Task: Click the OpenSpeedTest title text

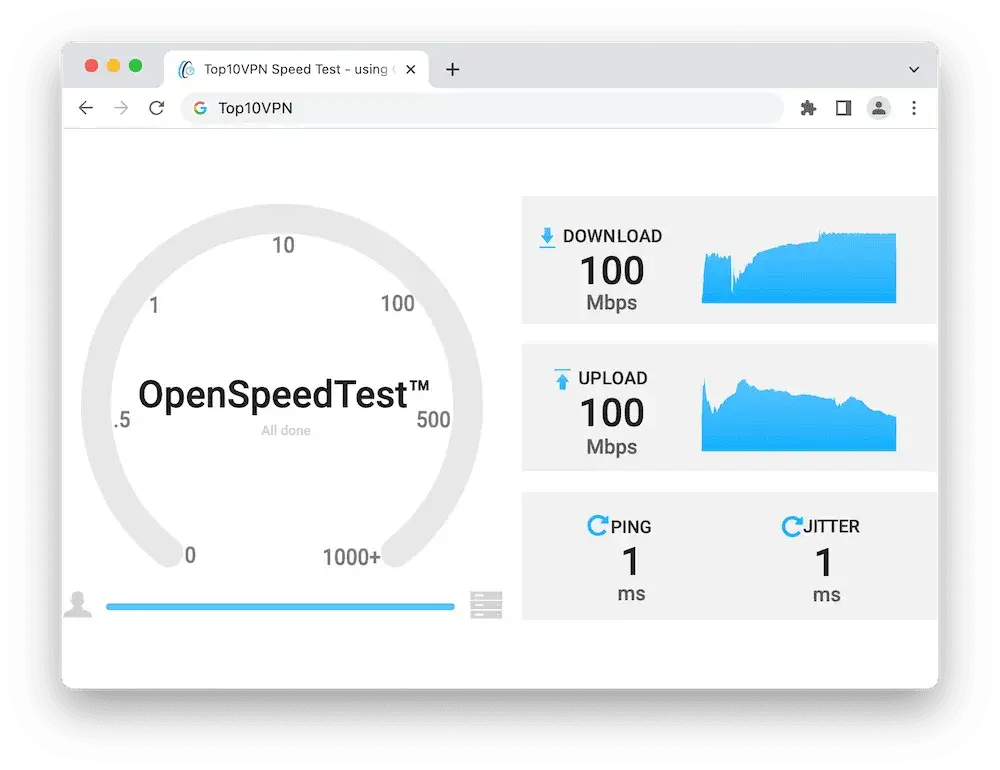Action: (x=286, y=394)
